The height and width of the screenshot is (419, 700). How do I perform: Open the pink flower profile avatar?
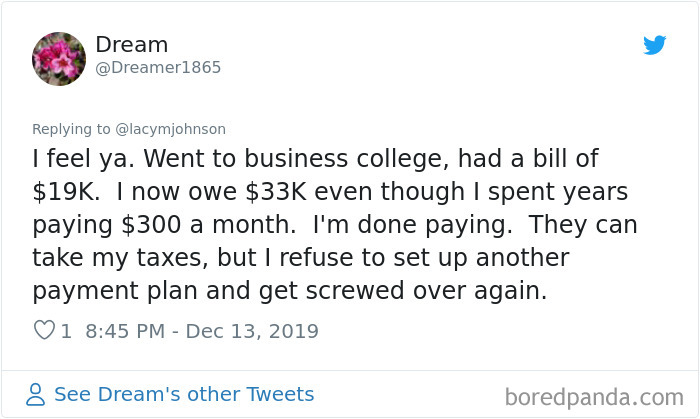(59, 58)
